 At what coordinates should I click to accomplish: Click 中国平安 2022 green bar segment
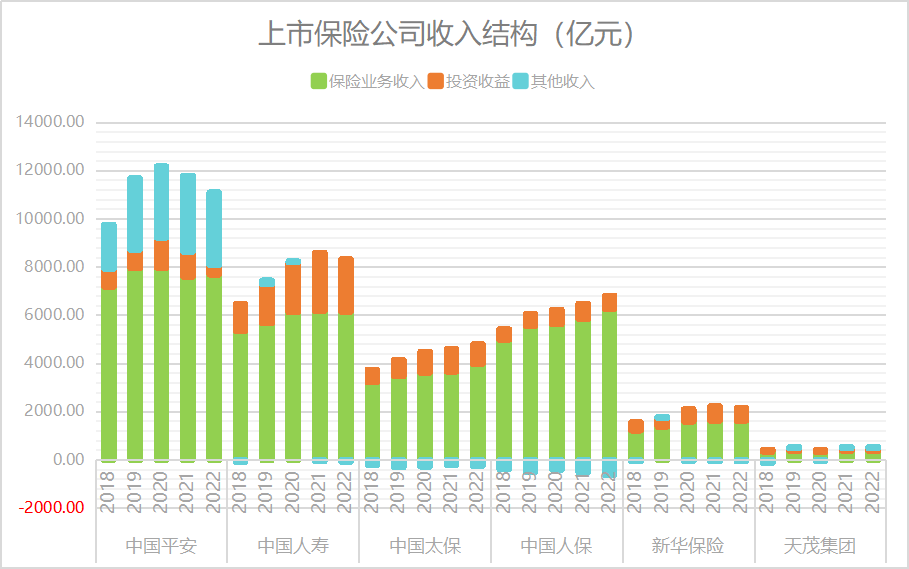tap(214, 369)
